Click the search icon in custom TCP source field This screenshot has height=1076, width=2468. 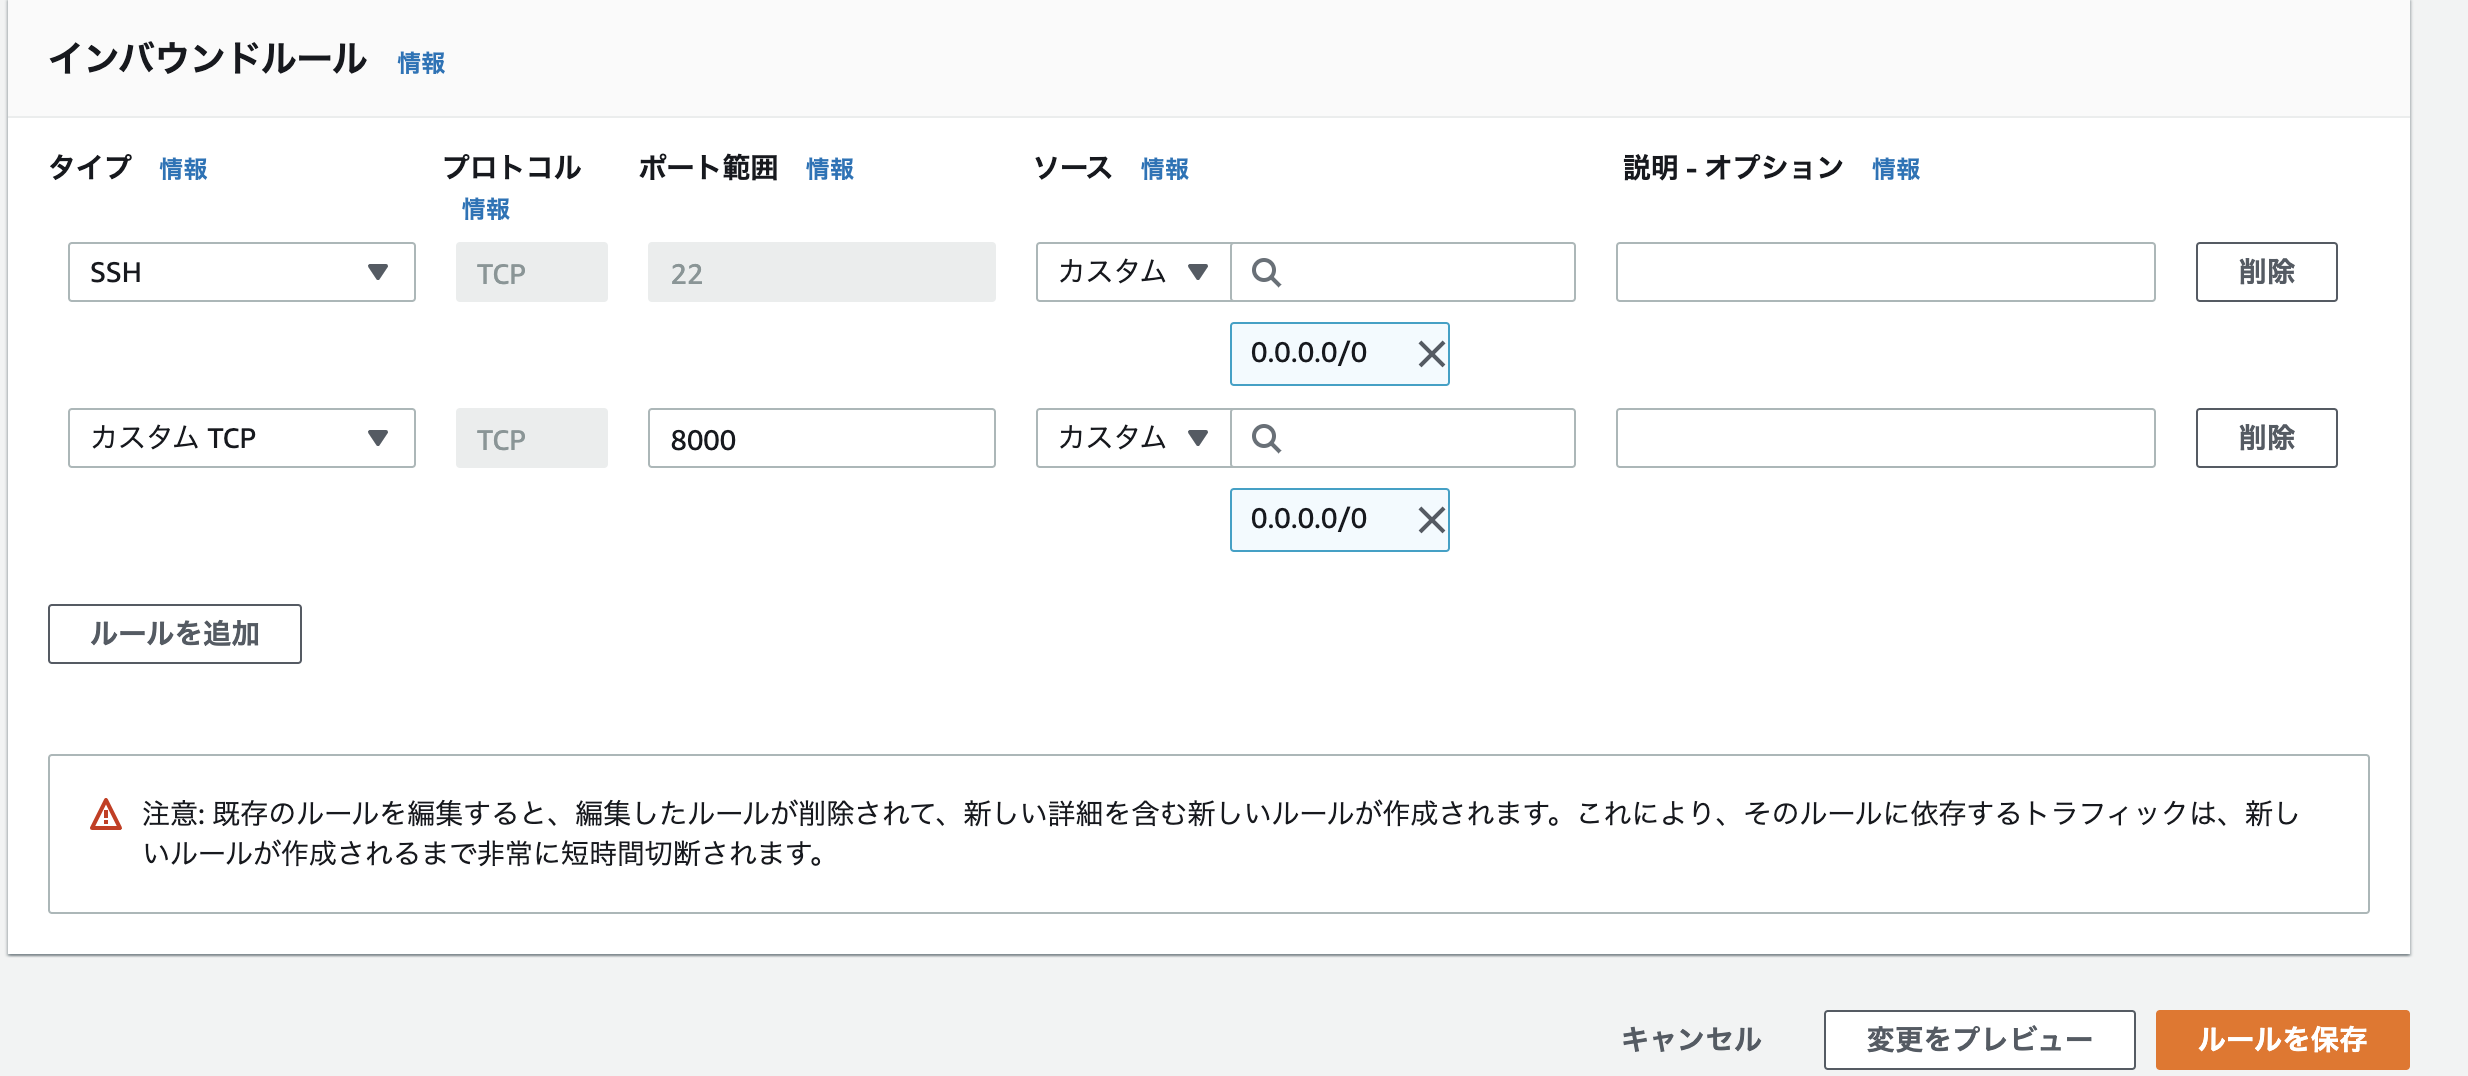(x=1266, y=438)
